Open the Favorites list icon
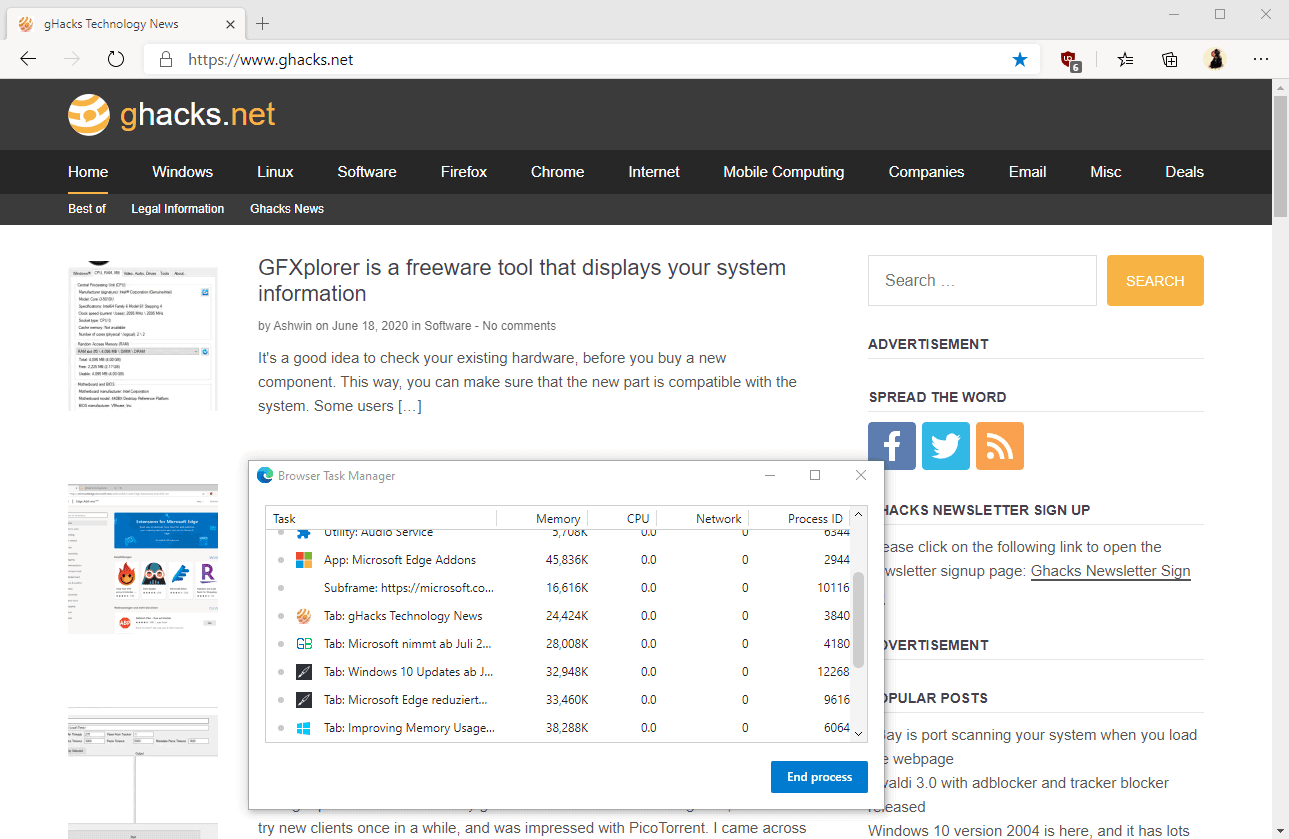This screenshot has width=1289, height=839. pos(1126,59)
